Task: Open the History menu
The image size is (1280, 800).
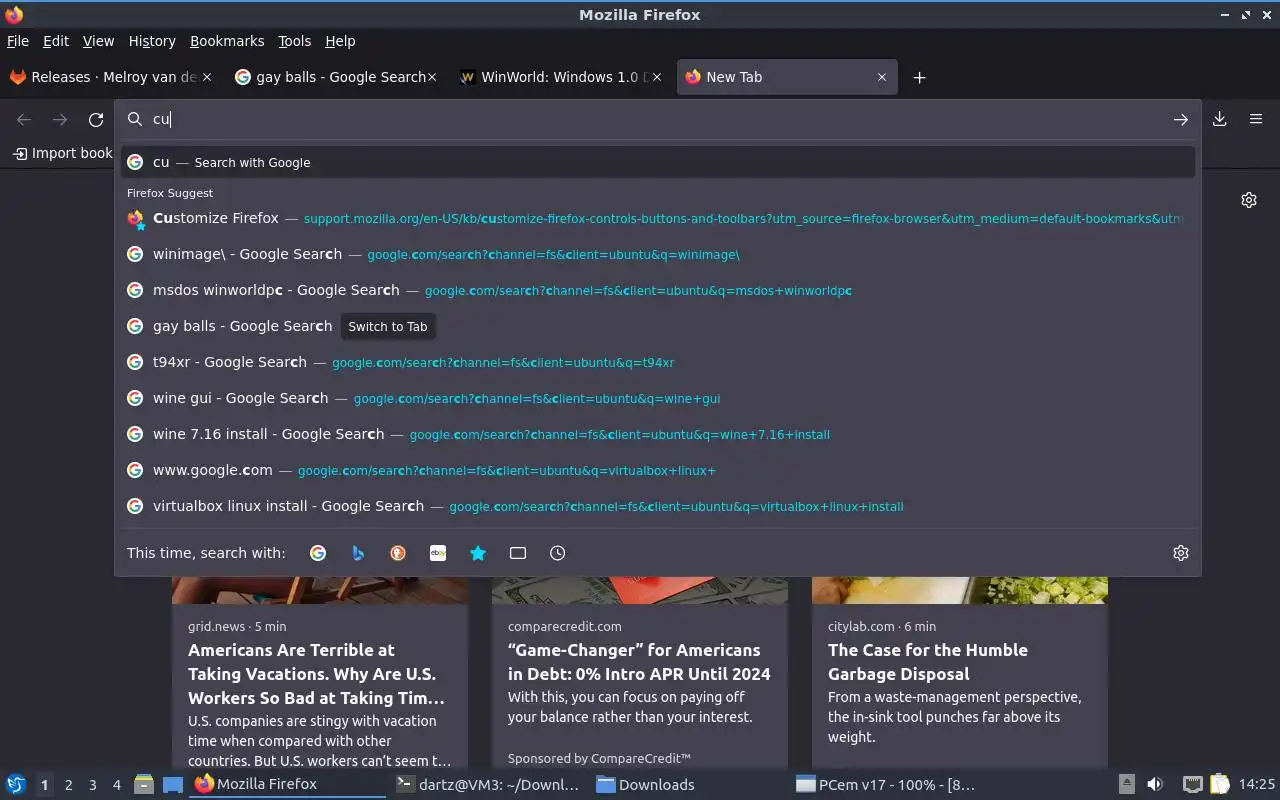Action: point(152,41)
